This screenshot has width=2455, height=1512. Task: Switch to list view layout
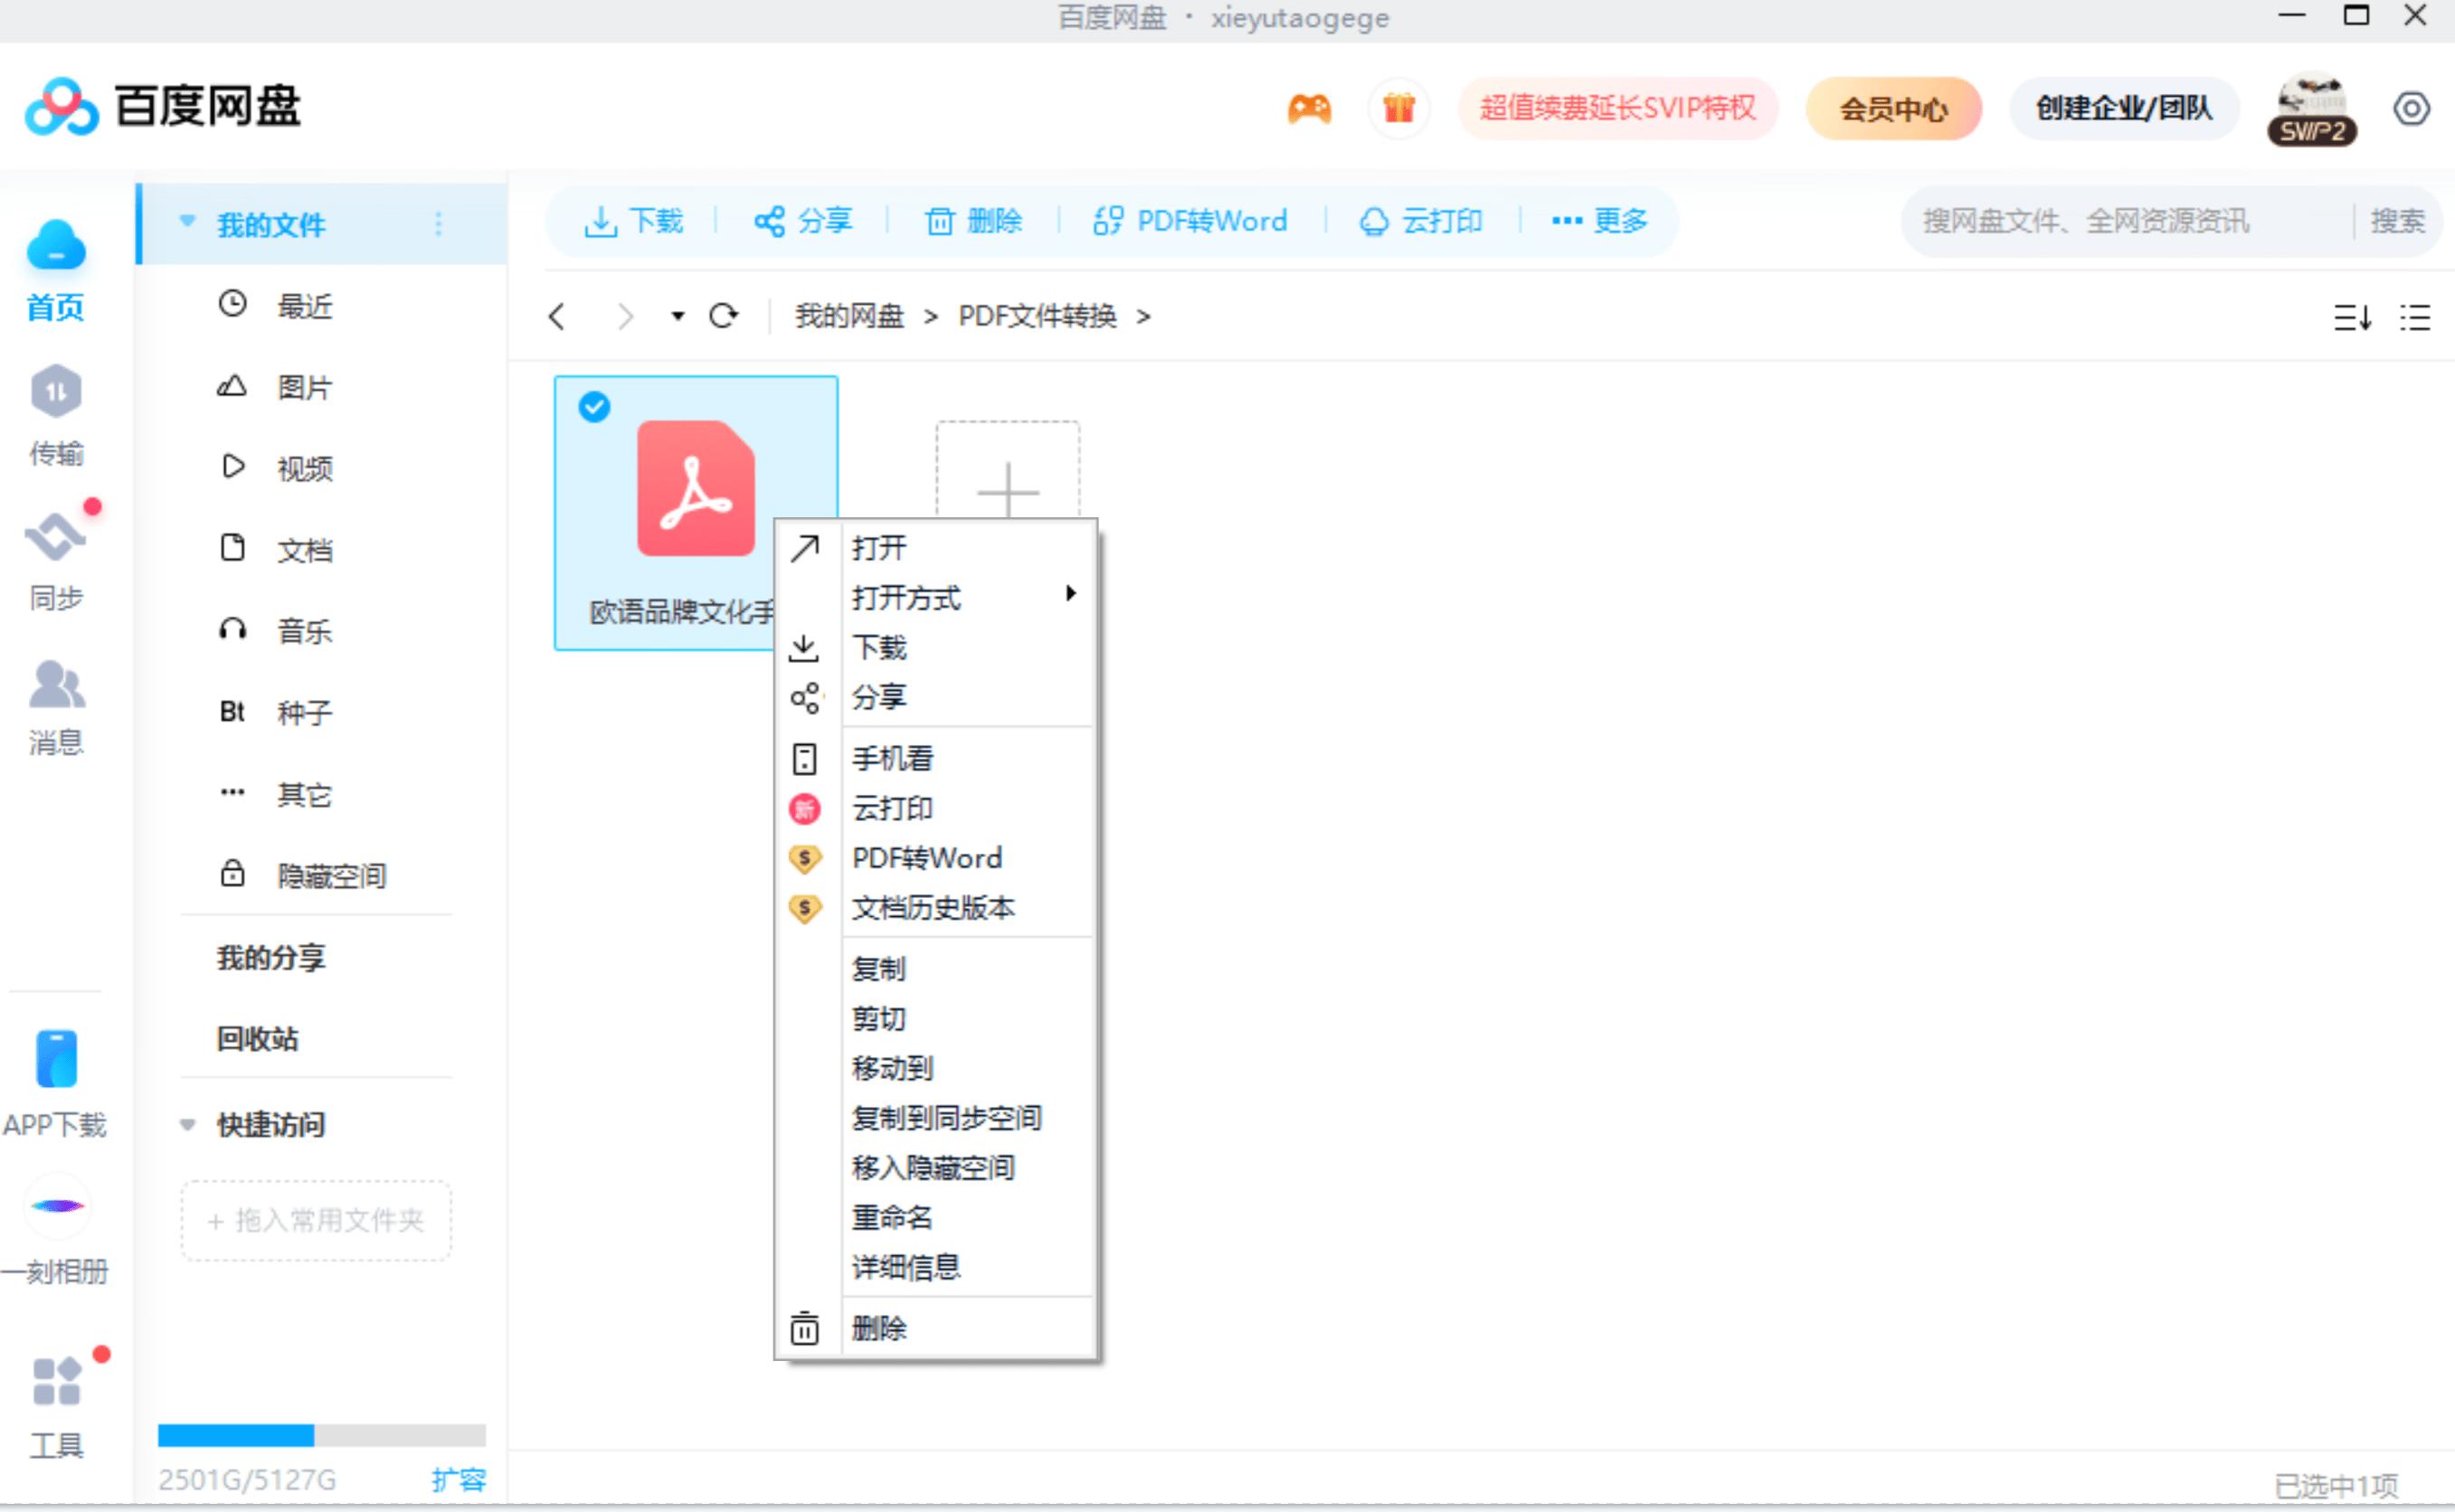(x=2414, y=317)
